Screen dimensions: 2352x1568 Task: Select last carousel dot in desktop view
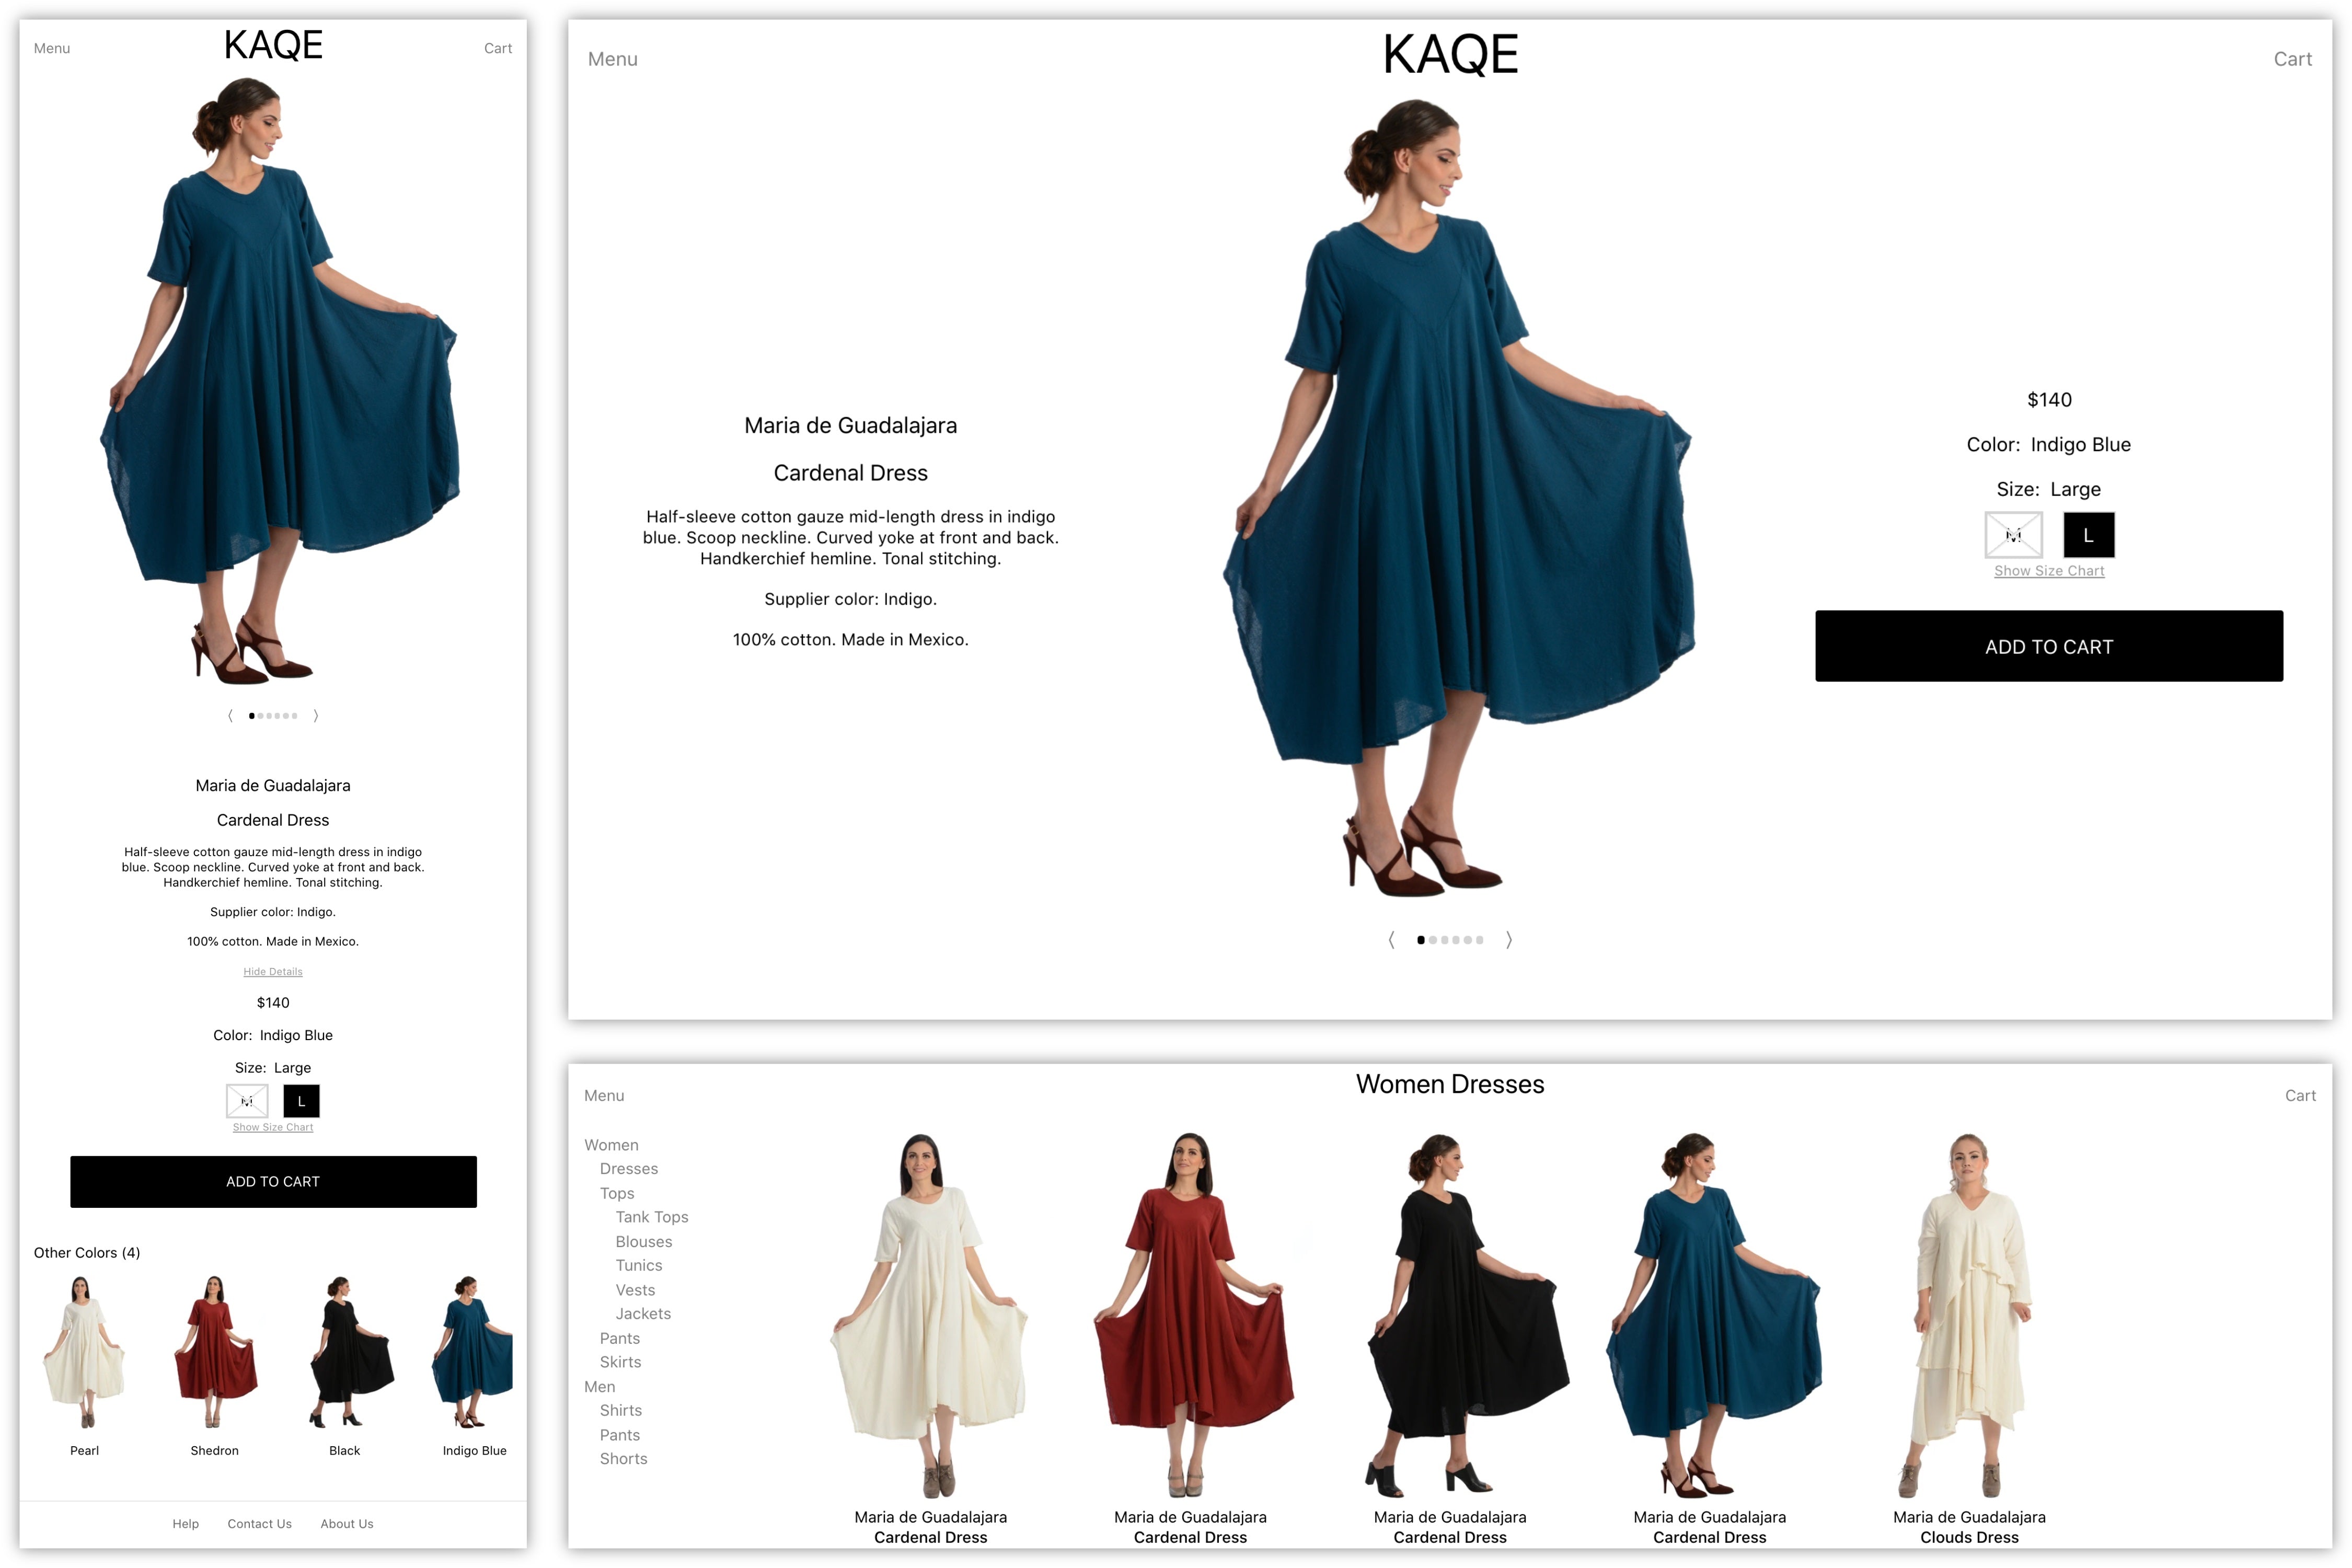tap(1480, 940)
